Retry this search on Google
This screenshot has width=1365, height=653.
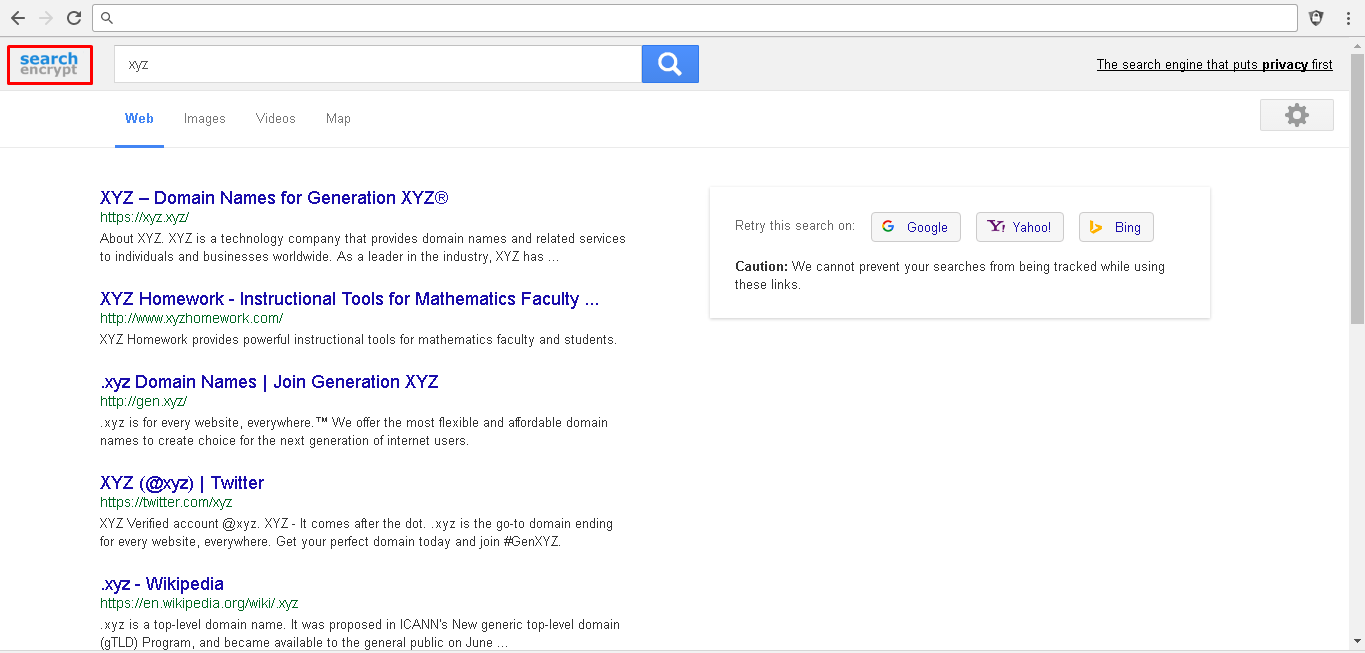[916, 227]
